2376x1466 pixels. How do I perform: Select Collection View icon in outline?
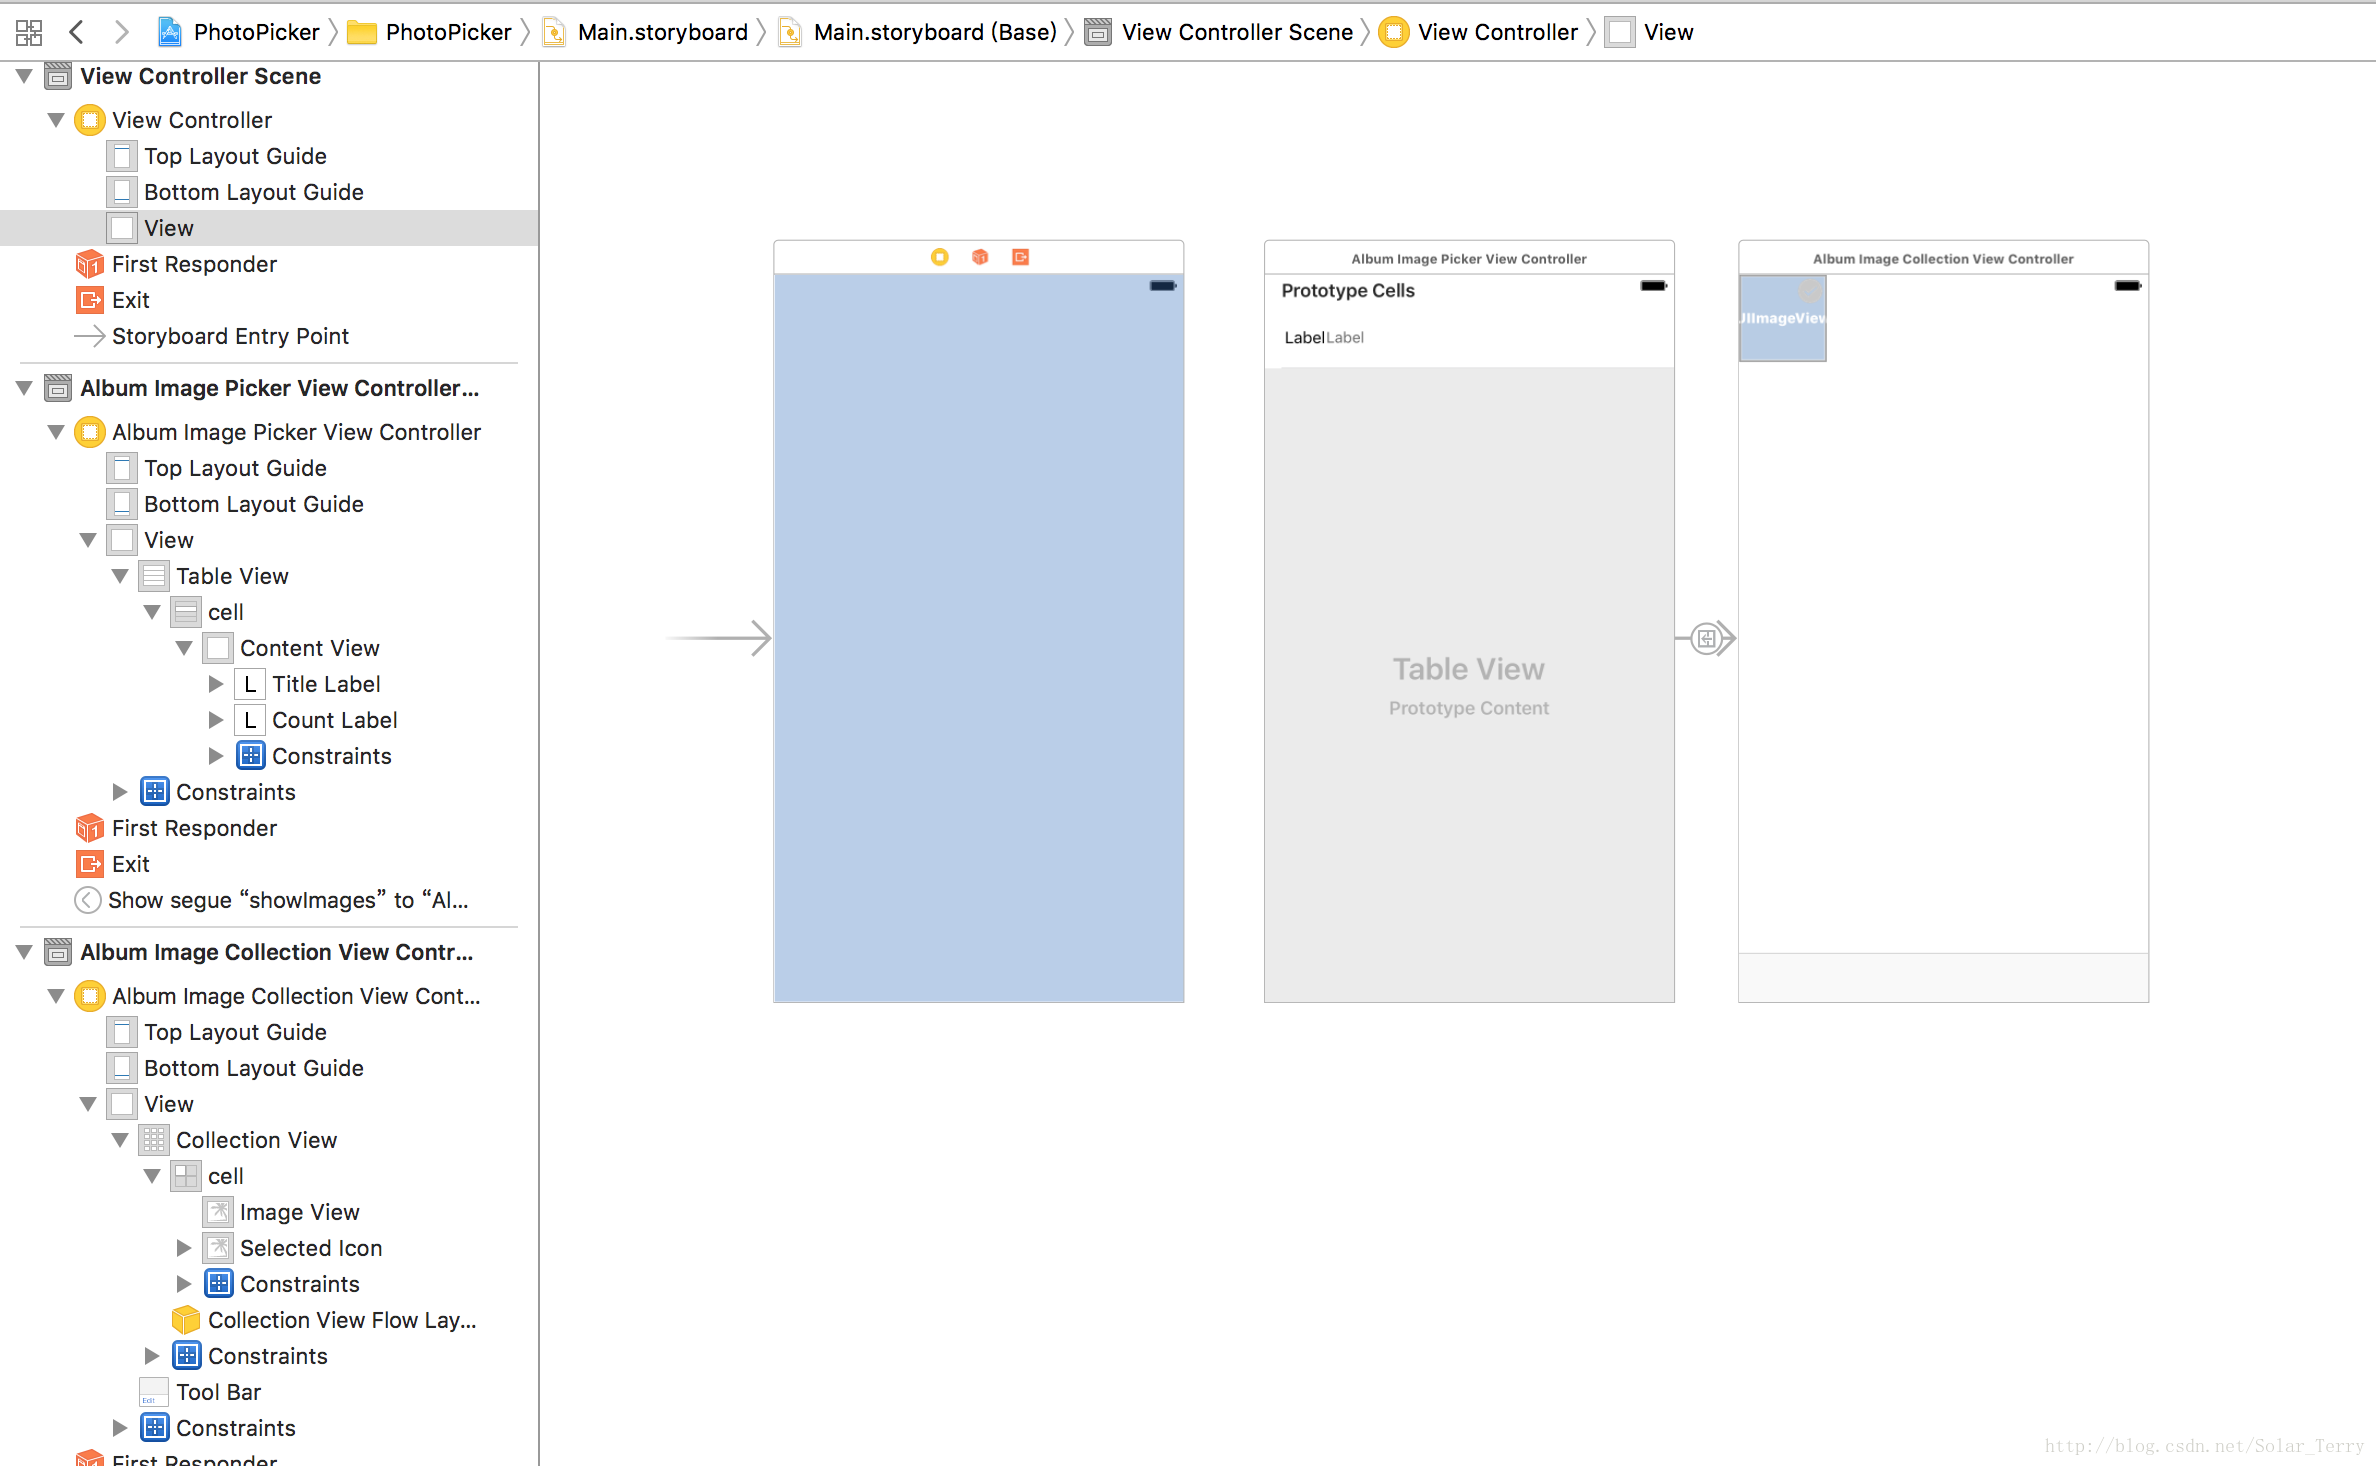click(x=154, y=1140)
